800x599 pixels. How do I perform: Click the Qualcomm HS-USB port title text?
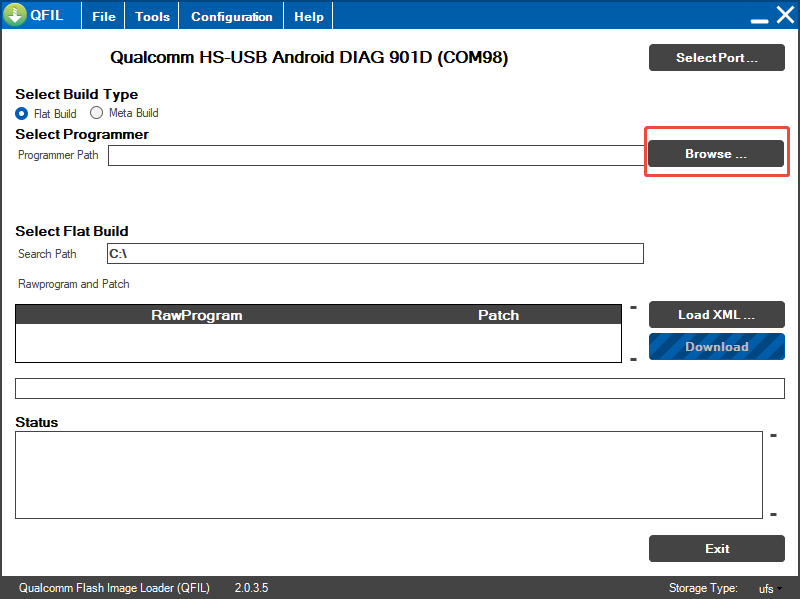point(309,57)
